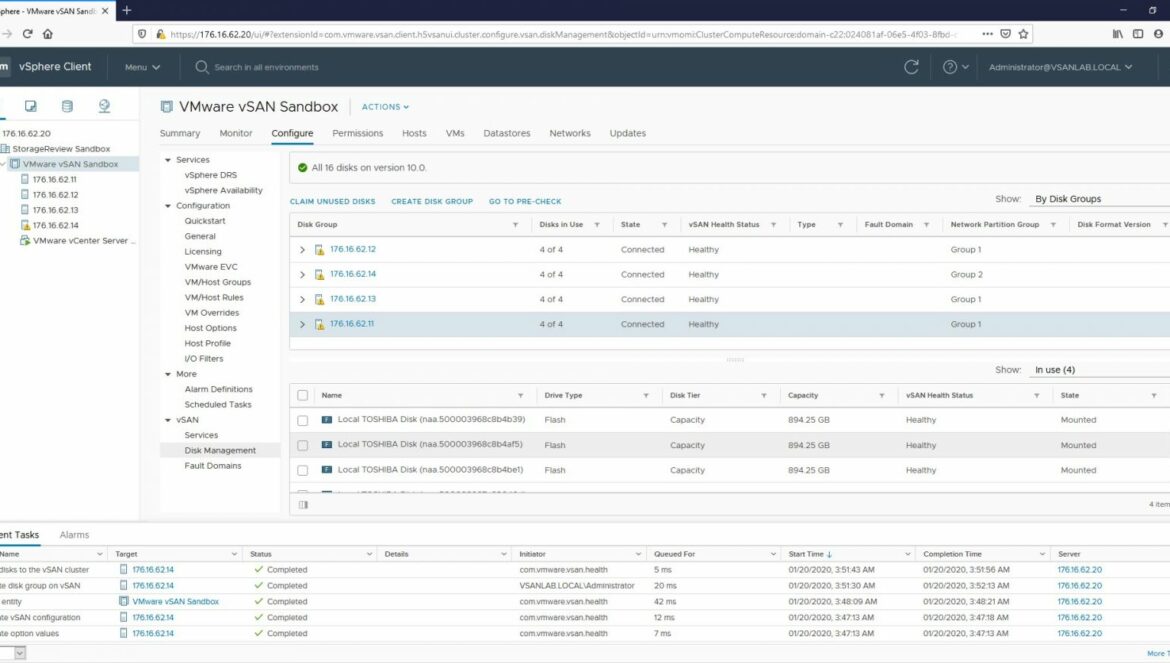Open a new browser tab
The height and width of the screenshot is (663, 1170).
point(127,10)
